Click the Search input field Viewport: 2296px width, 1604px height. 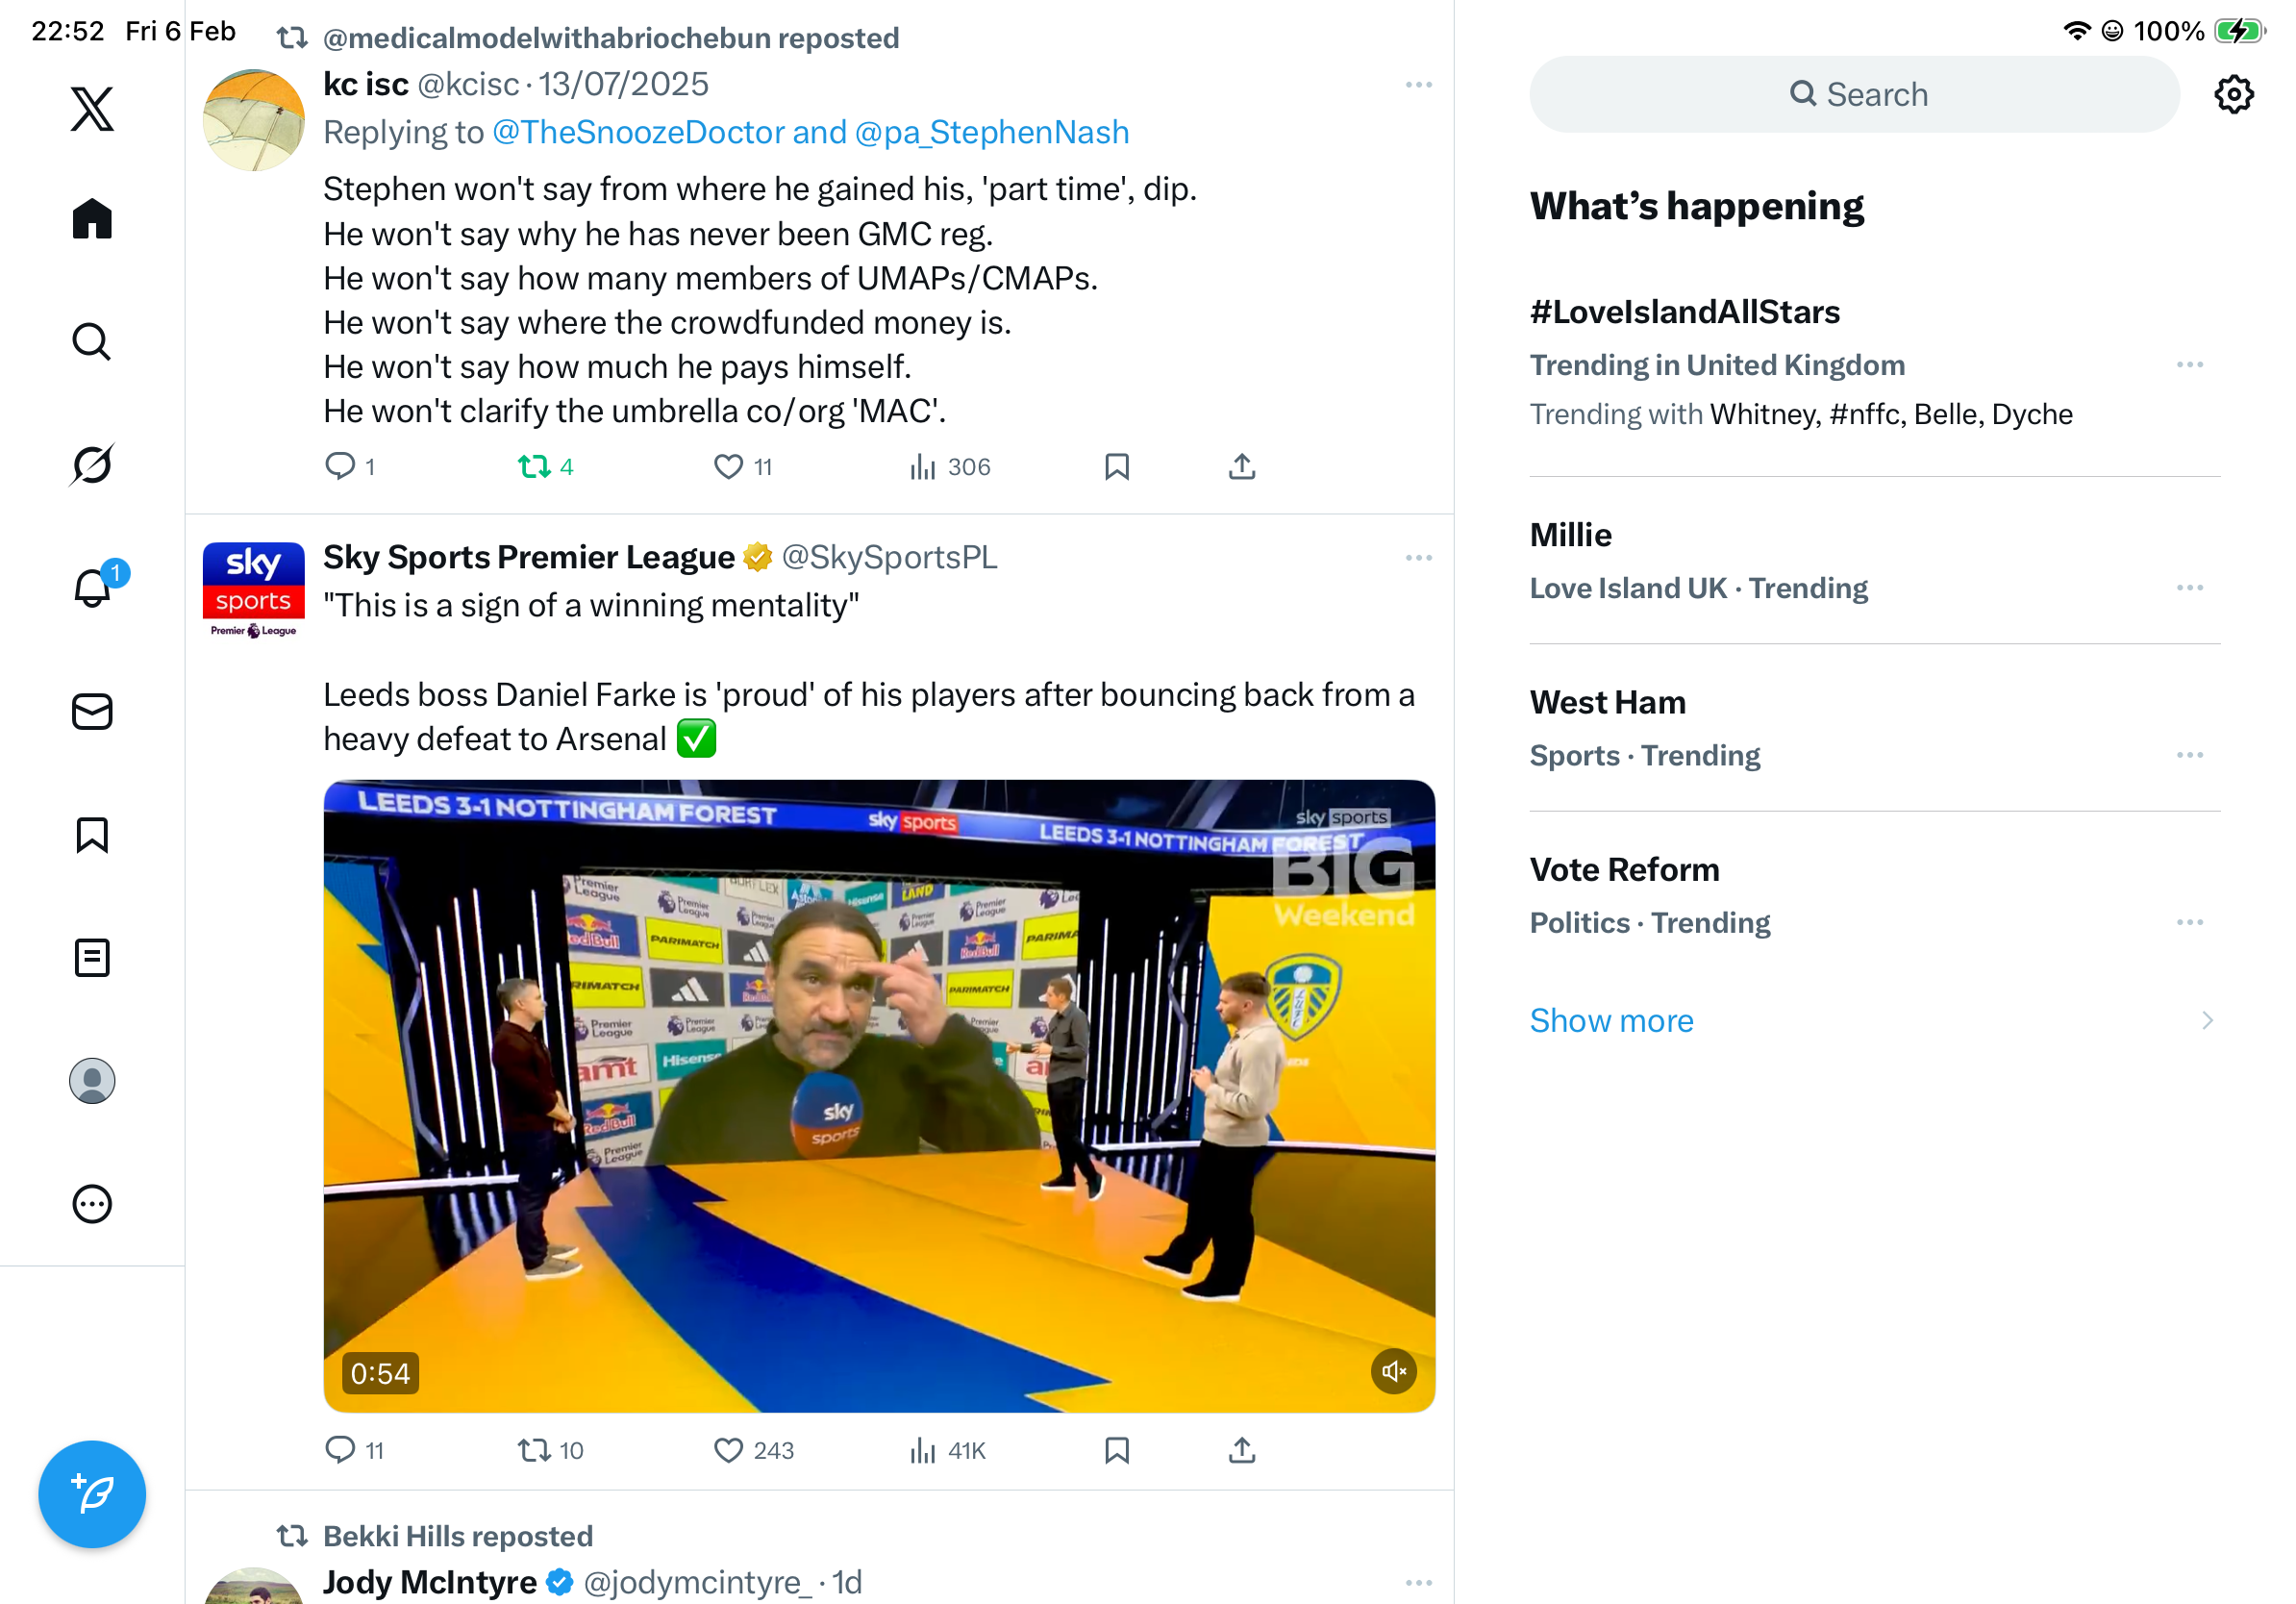point(1854,95)
